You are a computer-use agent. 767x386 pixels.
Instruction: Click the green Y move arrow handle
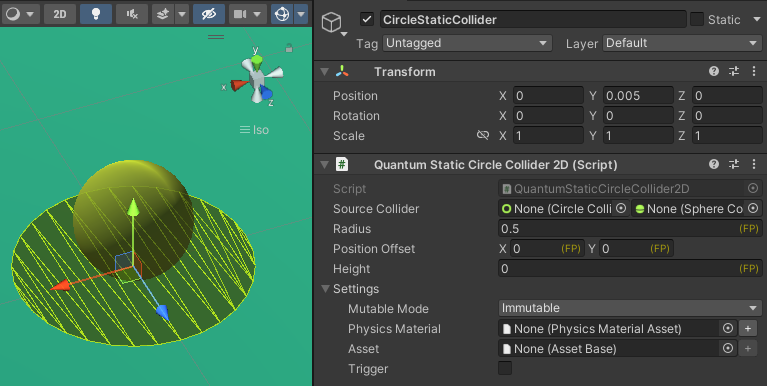point(133,207)
